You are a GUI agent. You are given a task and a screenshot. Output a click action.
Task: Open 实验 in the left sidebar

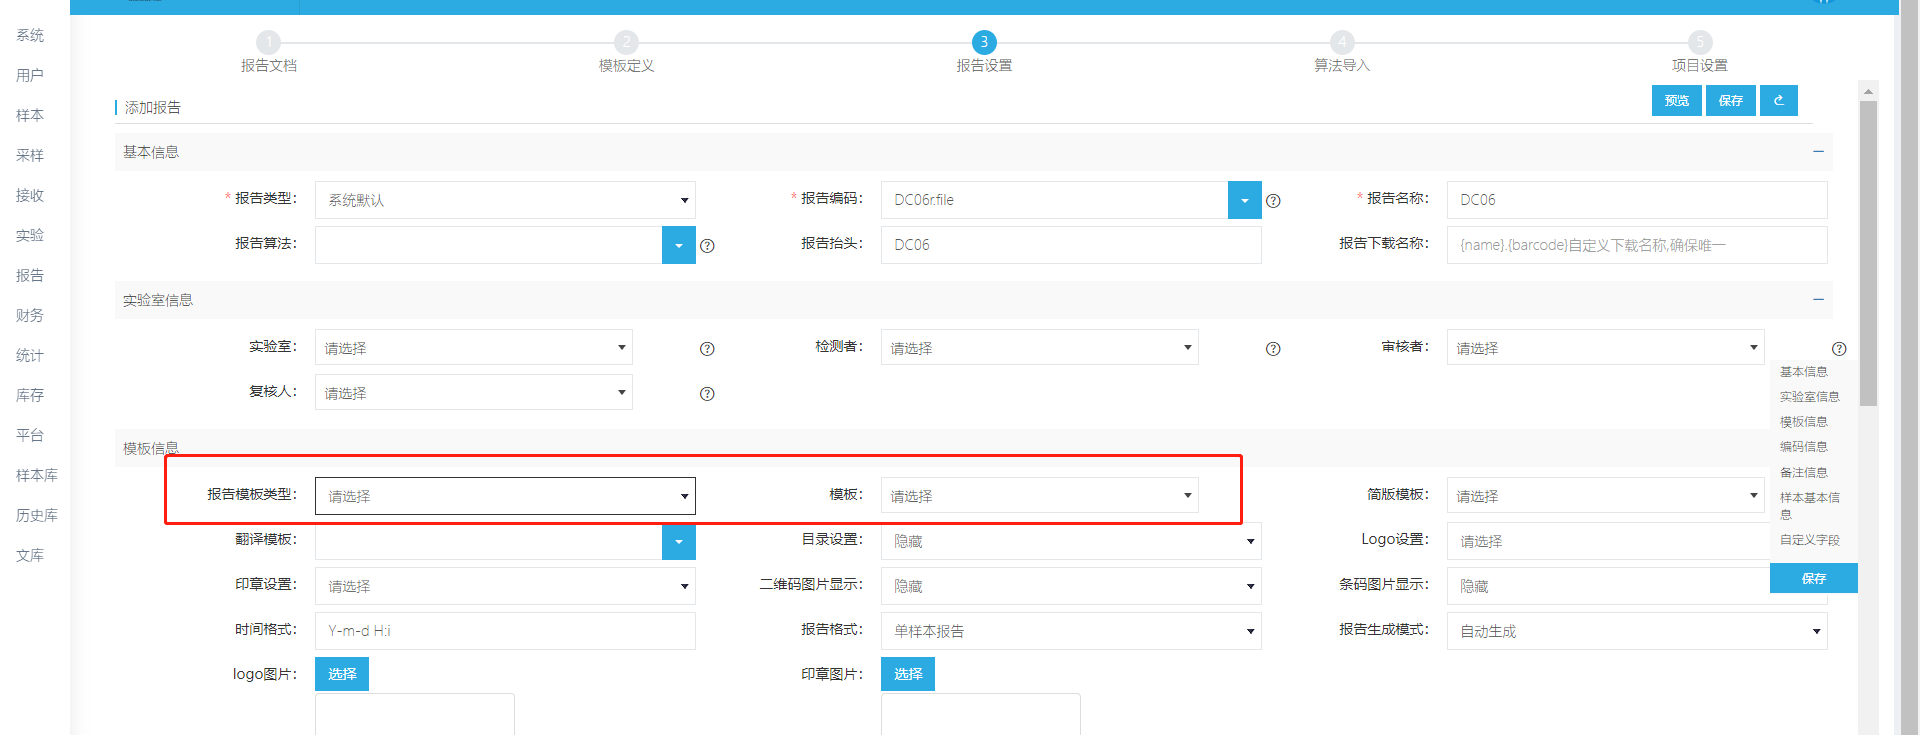click(30, 235)
